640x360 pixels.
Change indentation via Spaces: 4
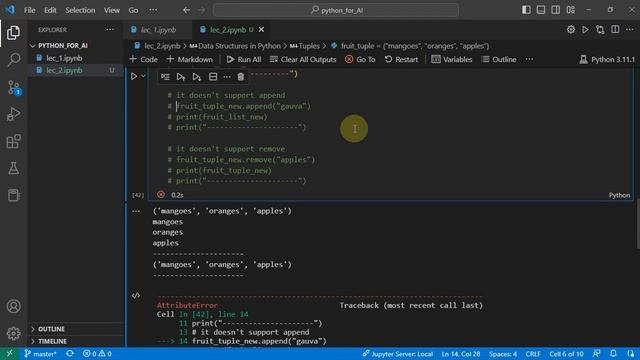tap(502, 354)
